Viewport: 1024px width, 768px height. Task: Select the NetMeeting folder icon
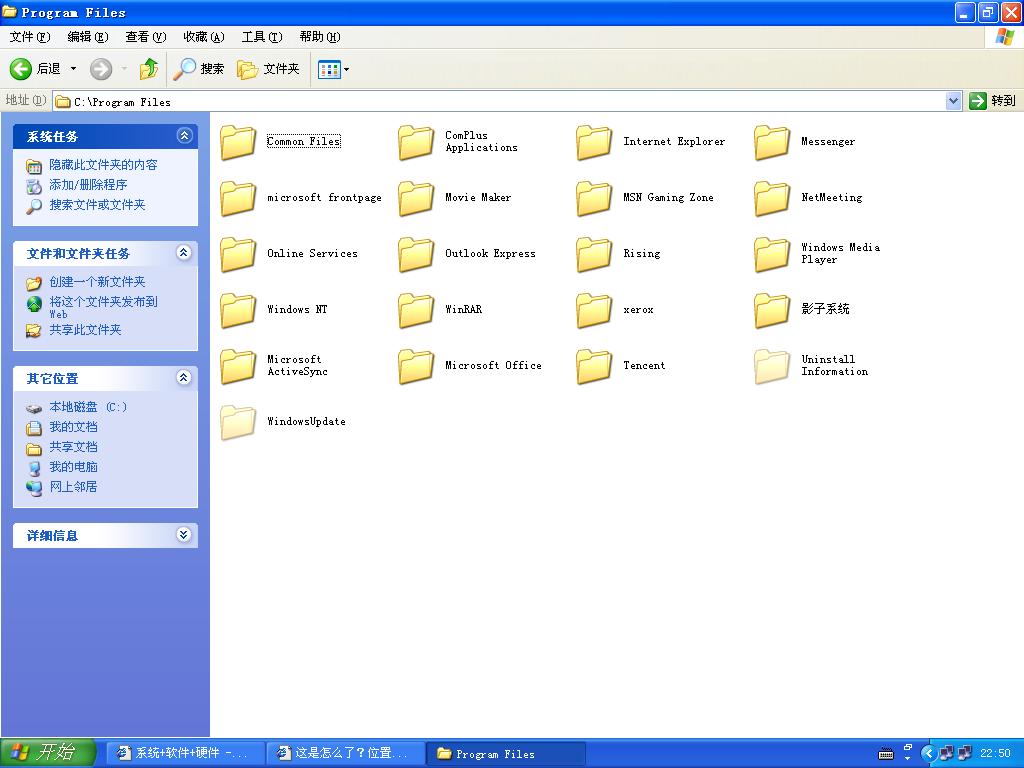coord(772,198)
